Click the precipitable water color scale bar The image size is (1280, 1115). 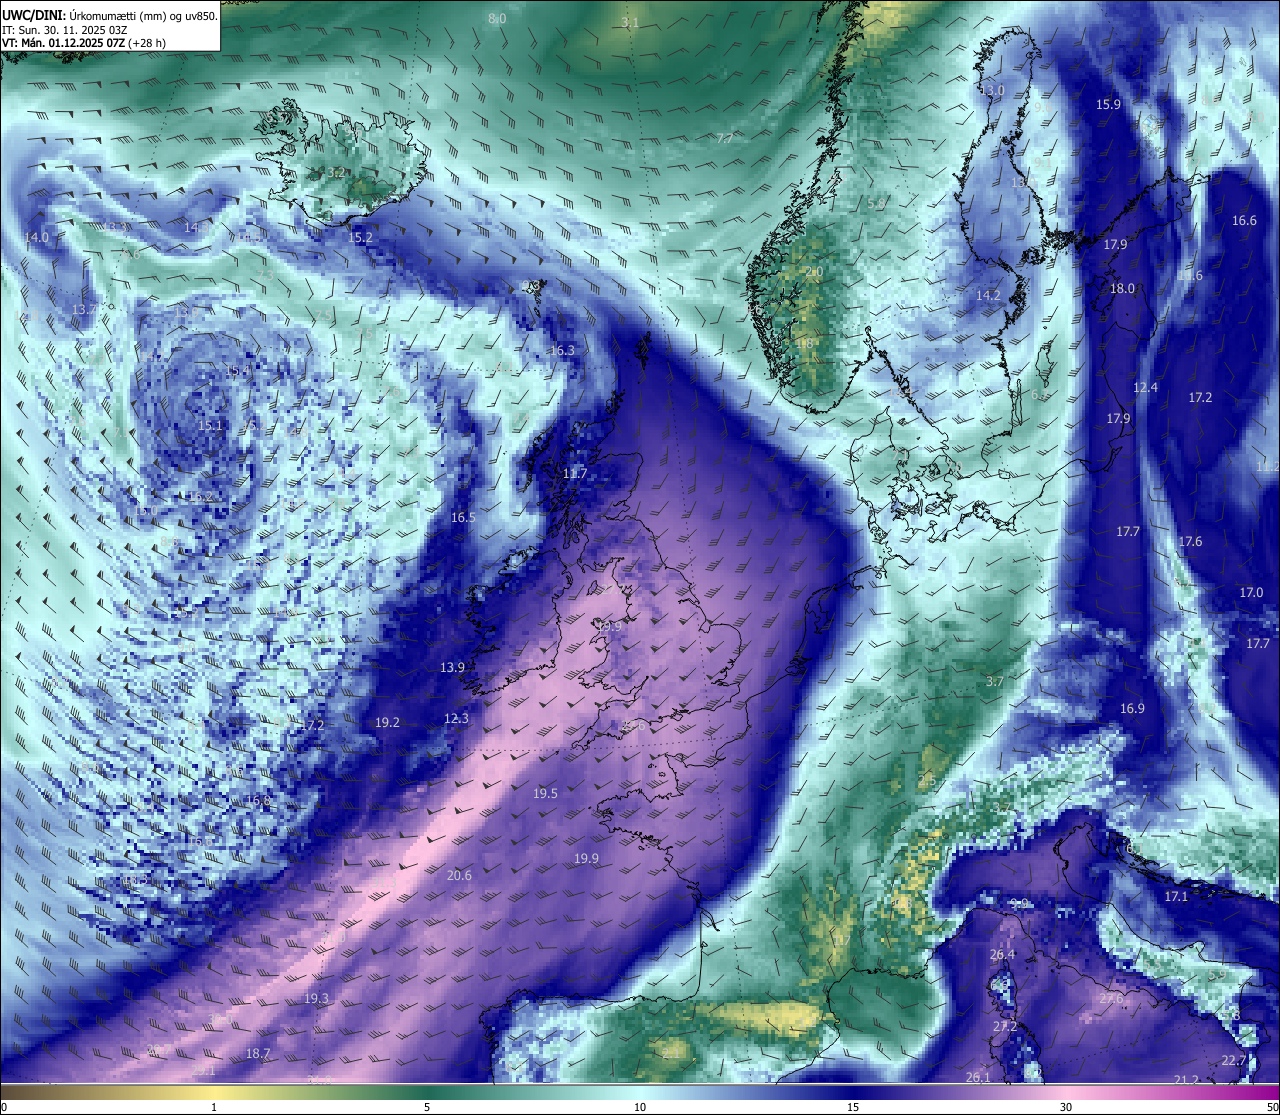(640, 1092)
